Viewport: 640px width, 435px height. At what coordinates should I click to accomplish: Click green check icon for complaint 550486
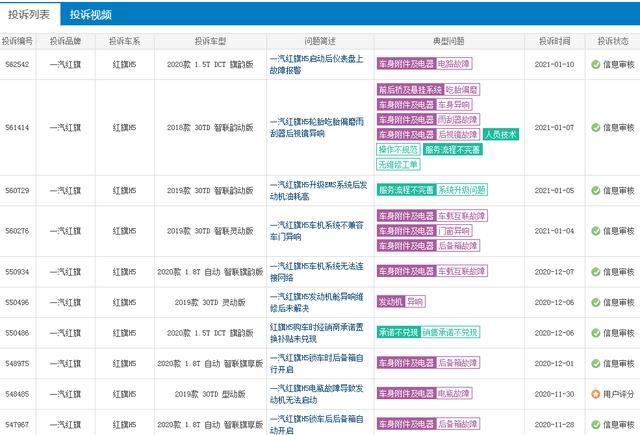[x=596, y=333]
